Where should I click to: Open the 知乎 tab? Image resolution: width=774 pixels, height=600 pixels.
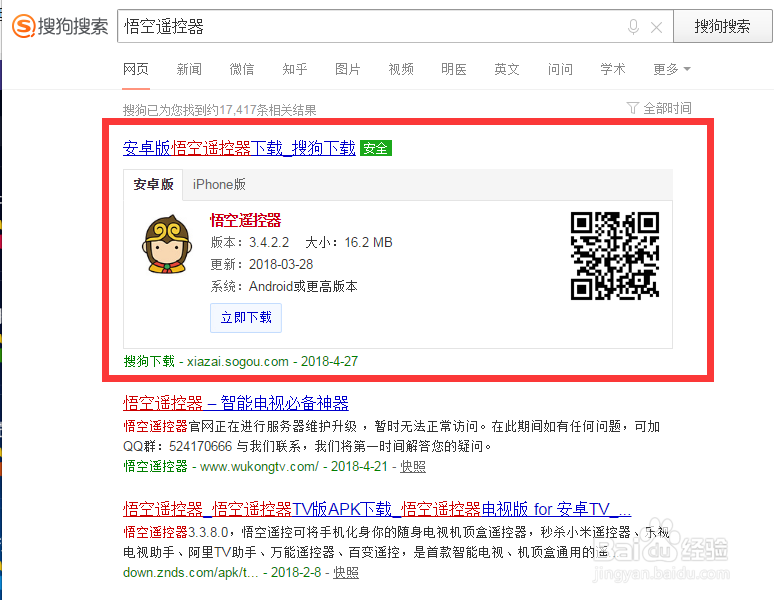click(295, 69)
